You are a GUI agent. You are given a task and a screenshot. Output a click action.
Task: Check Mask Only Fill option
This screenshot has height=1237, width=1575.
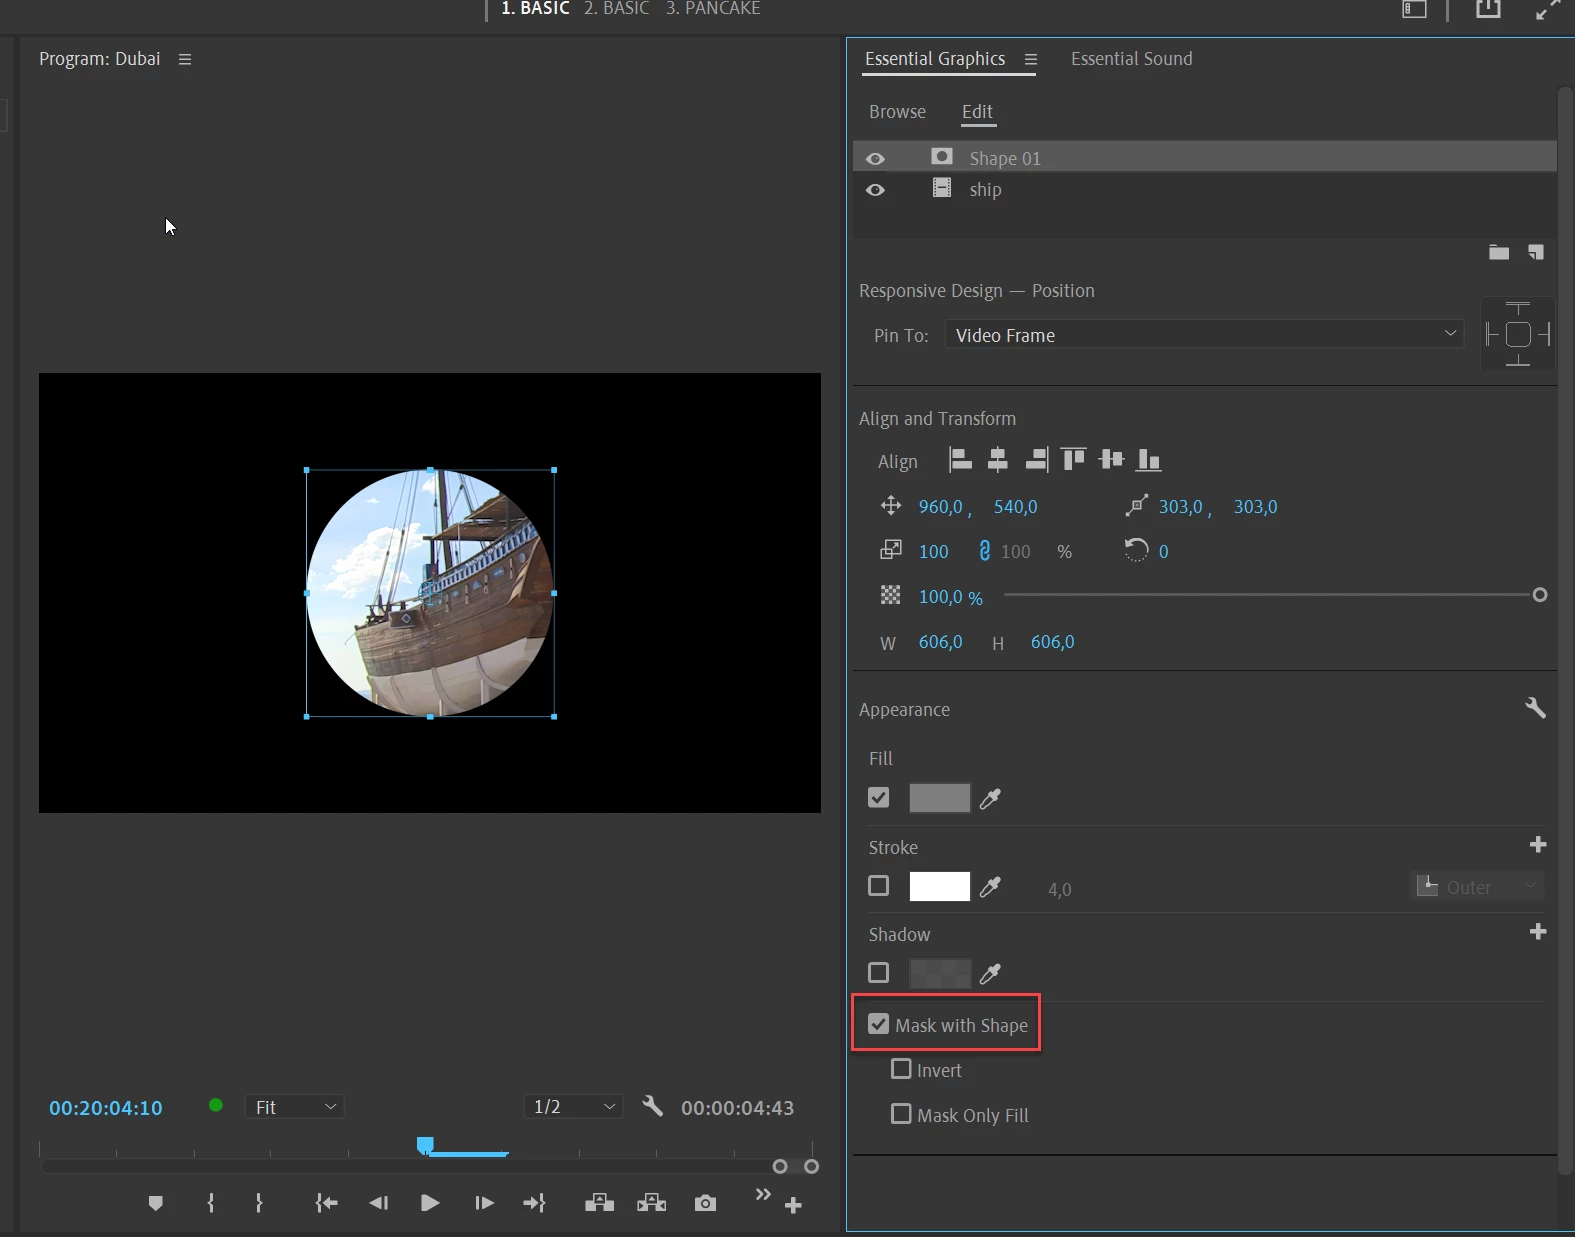pos(901,1113)
